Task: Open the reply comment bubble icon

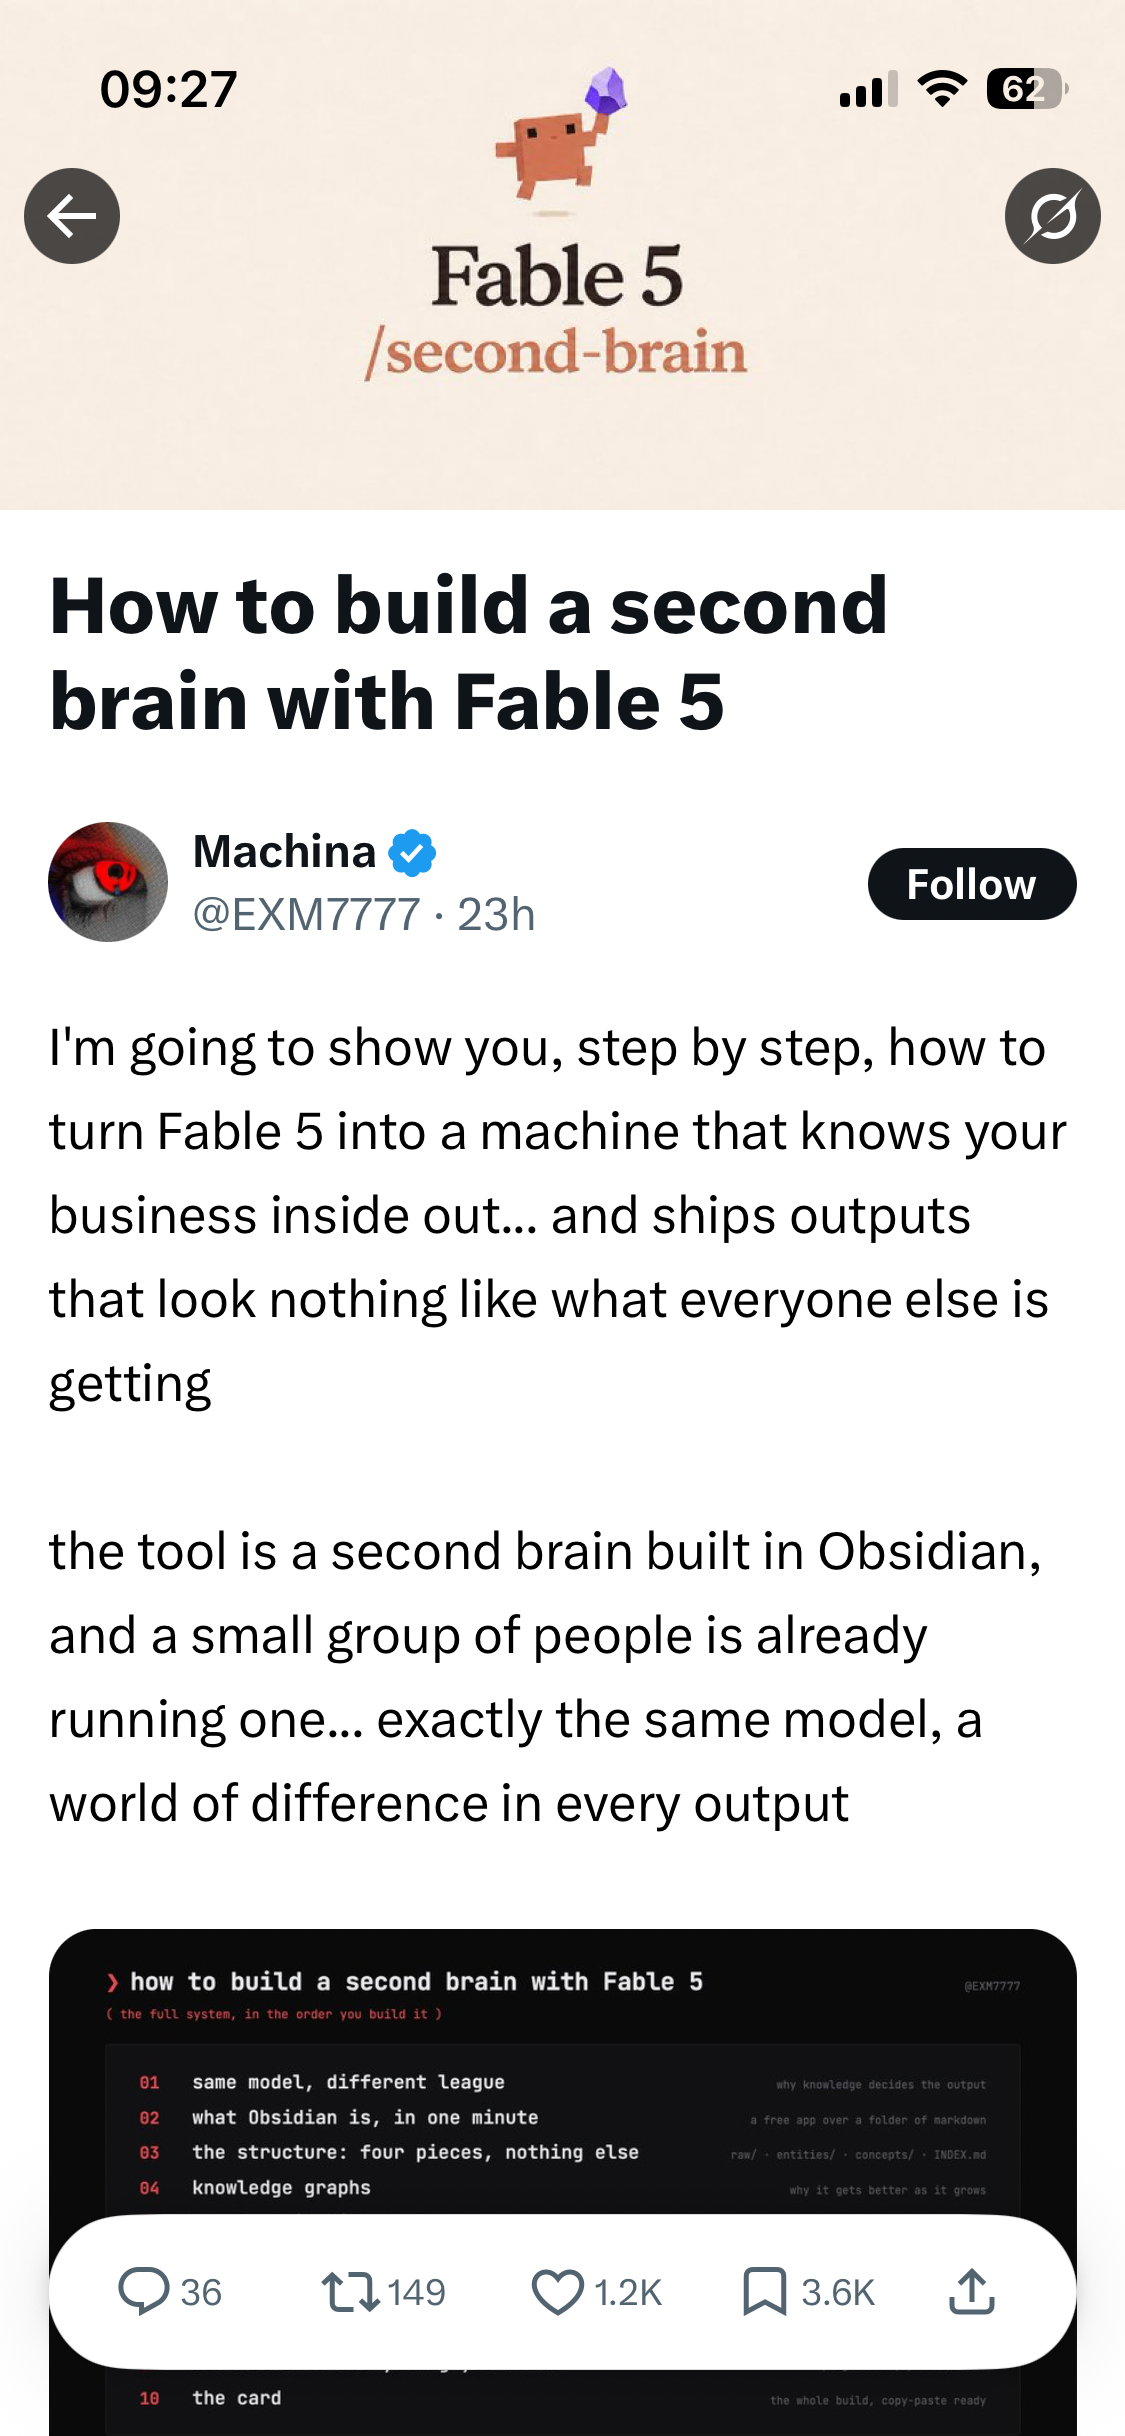Action: tap(144, 2291)
